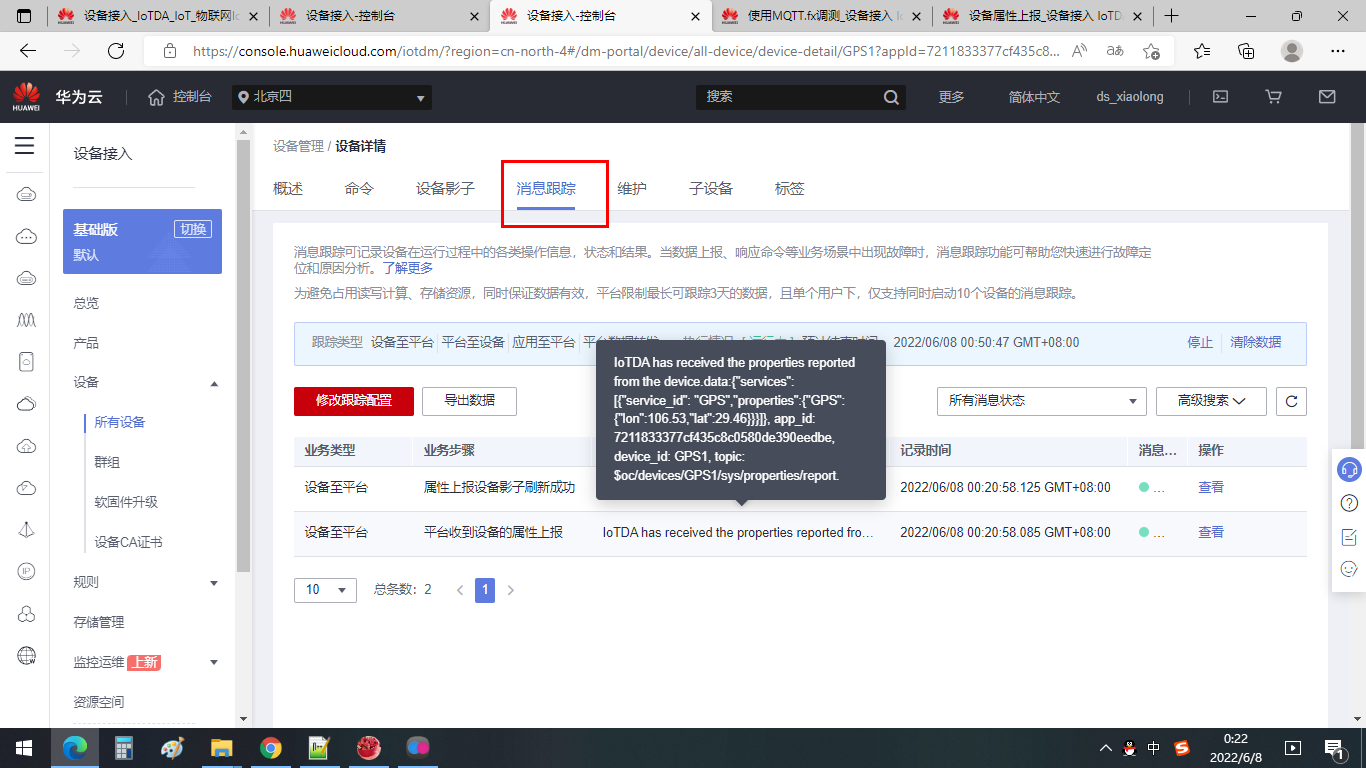
Task: Open the shopping cart icon
Action: [x=1273, y=97]
